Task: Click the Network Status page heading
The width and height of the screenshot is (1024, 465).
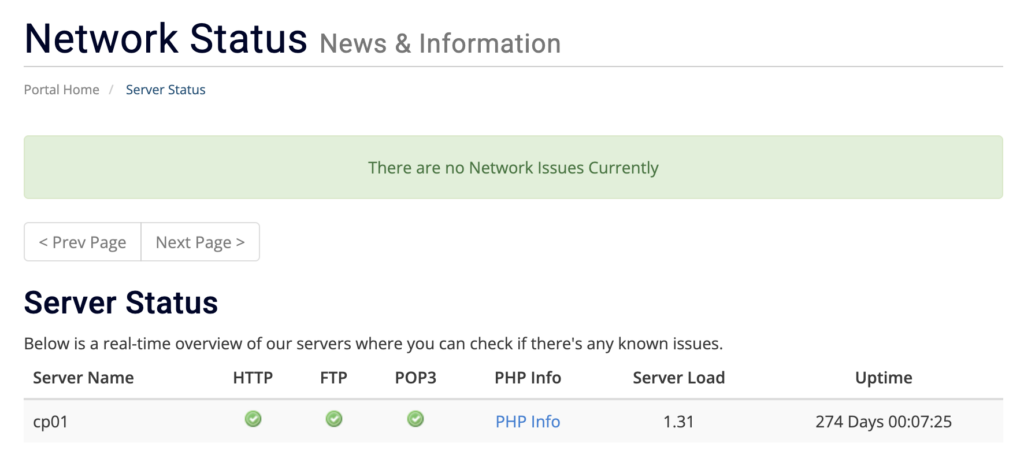Action: pyautogui.click(x=166, y=39)
